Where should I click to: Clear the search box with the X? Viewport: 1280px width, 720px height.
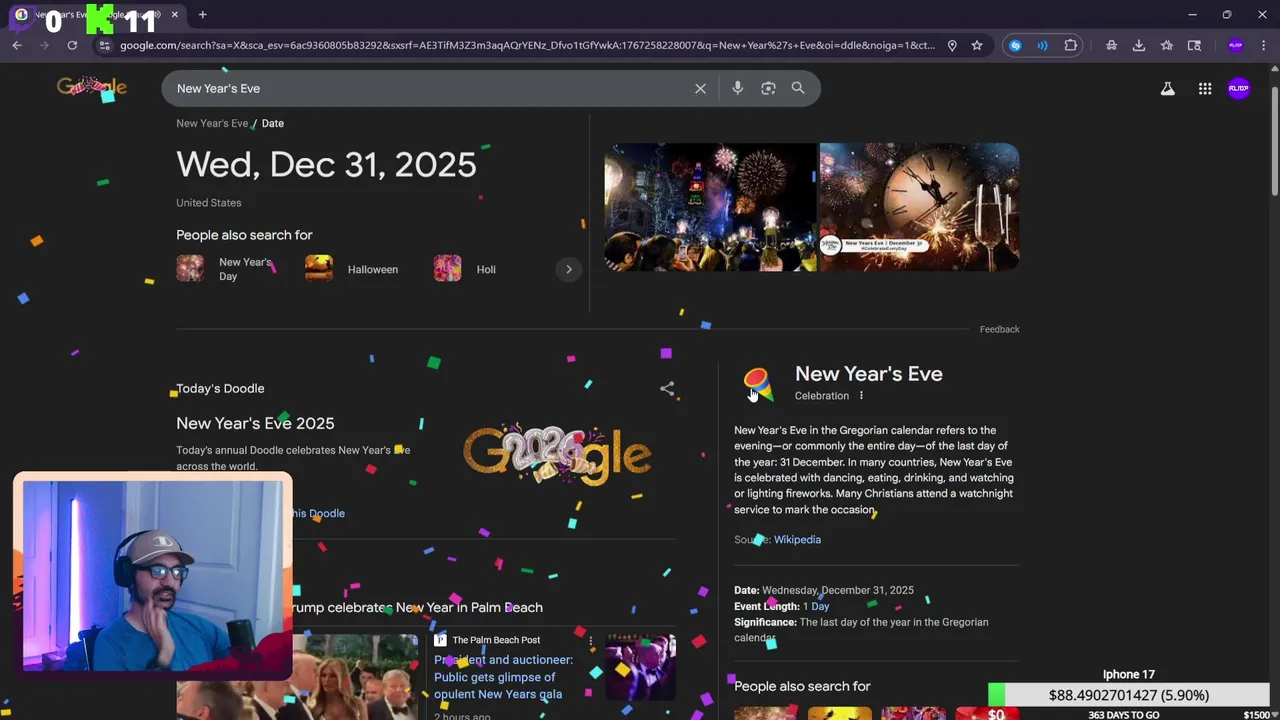[x=700, y=88]
